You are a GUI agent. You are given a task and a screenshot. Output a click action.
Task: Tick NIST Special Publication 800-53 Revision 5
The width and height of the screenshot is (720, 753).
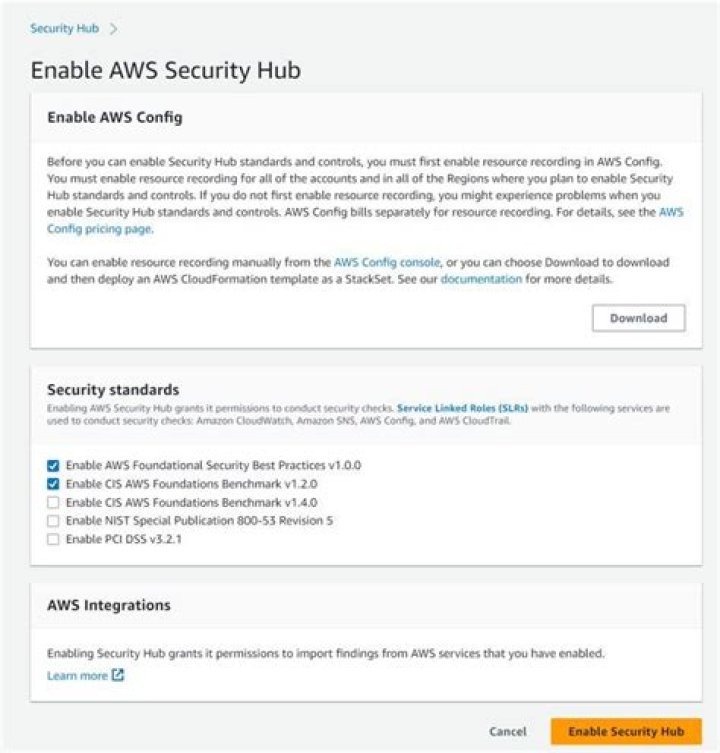(53, 520)
